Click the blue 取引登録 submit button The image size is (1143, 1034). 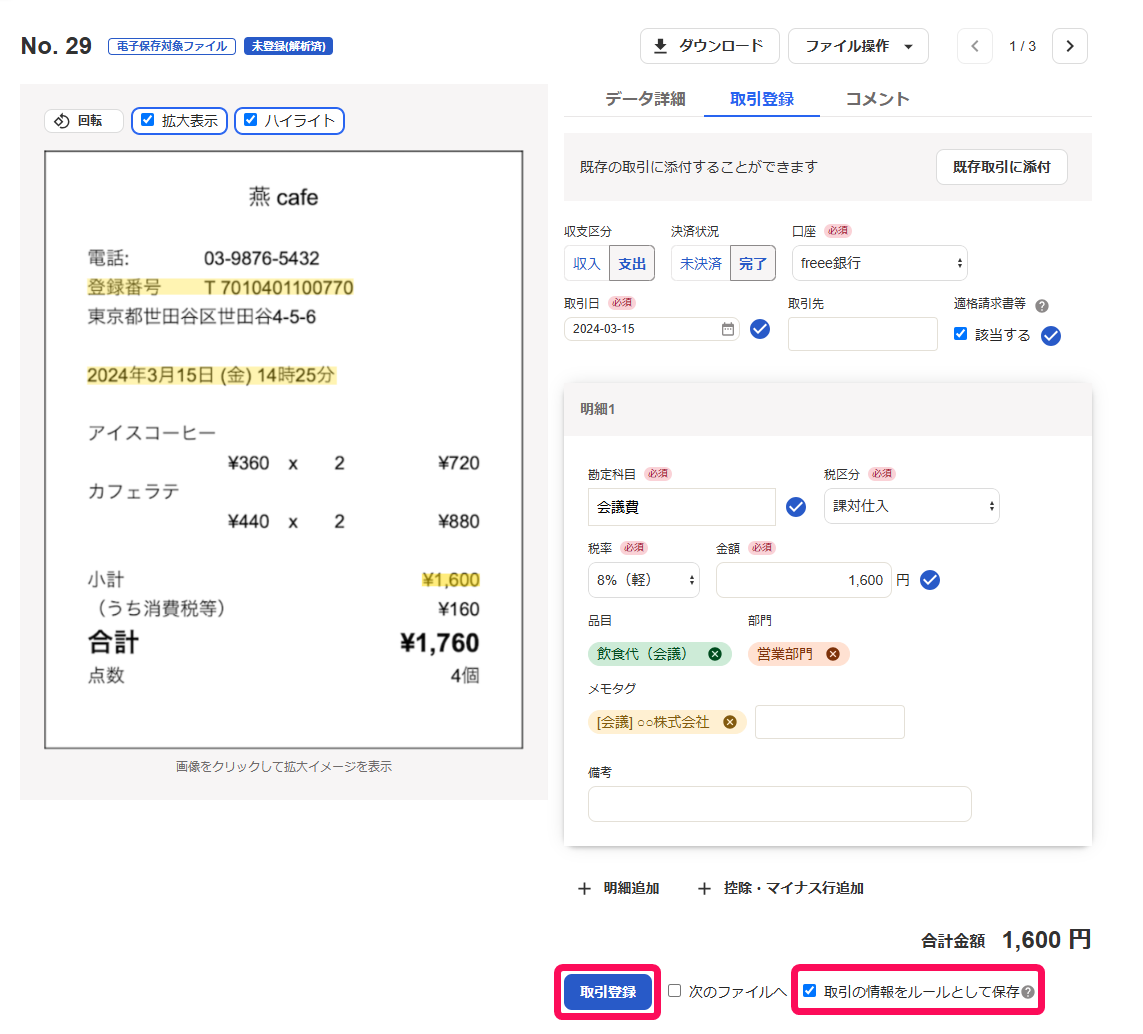click(x=608, y=992)
